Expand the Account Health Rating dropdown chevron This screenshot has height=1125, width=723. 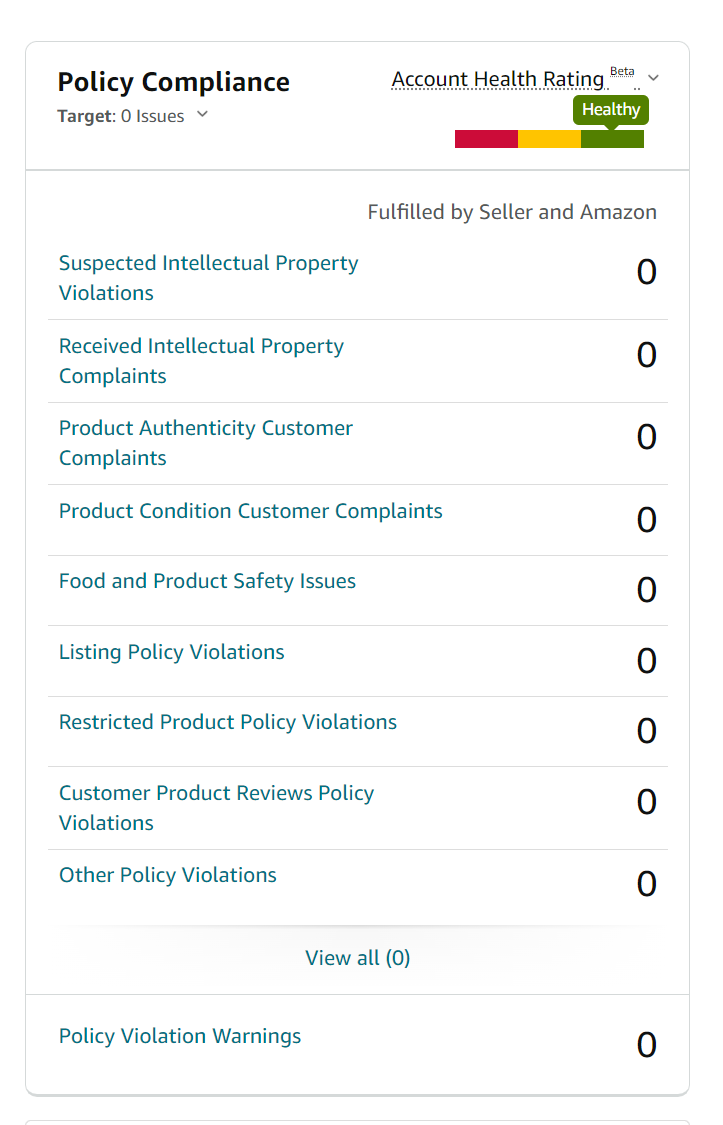point(652,77)
